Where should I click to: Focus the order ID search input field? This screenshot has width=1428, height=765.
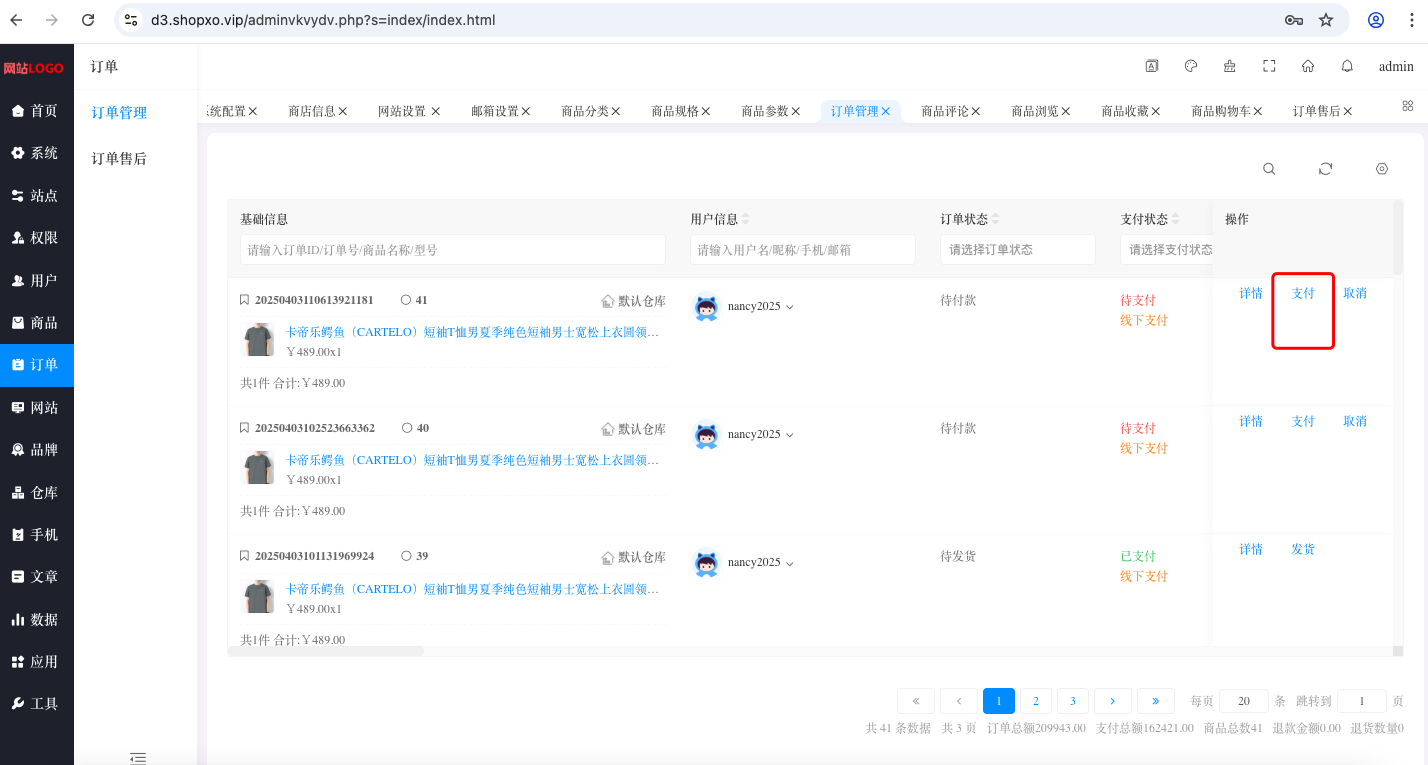click(x=453, y=250)
